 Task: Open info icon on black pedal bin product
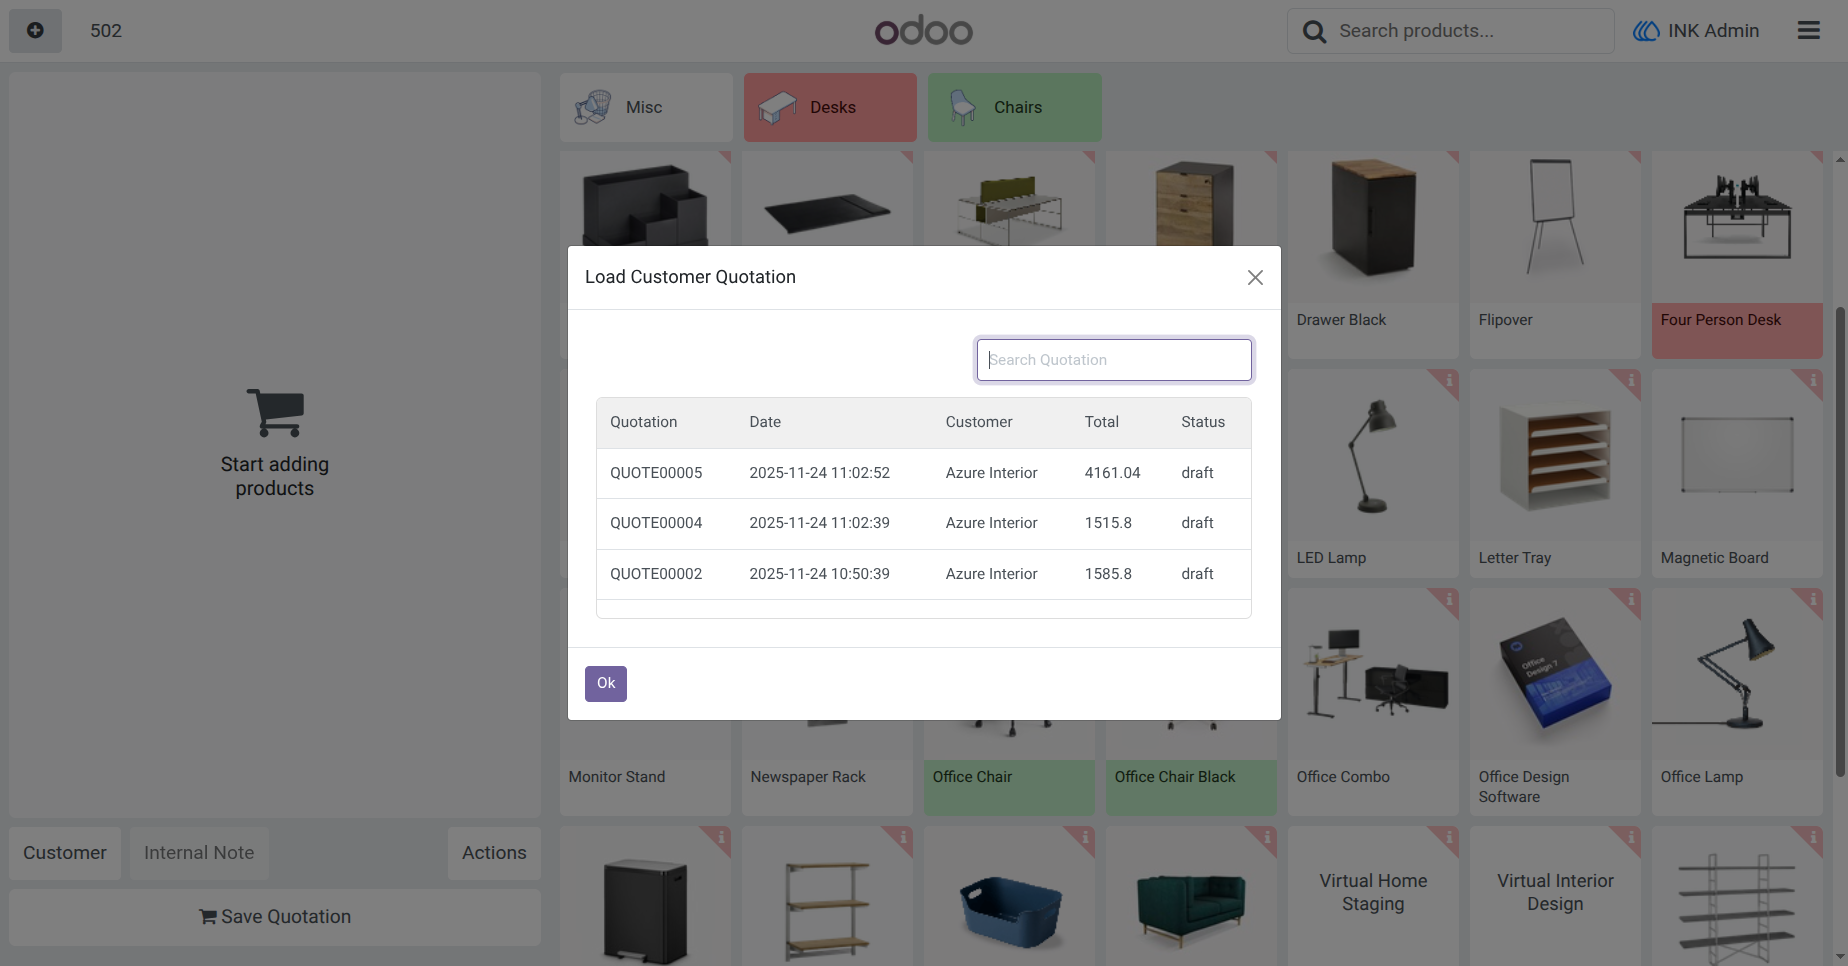721,836
